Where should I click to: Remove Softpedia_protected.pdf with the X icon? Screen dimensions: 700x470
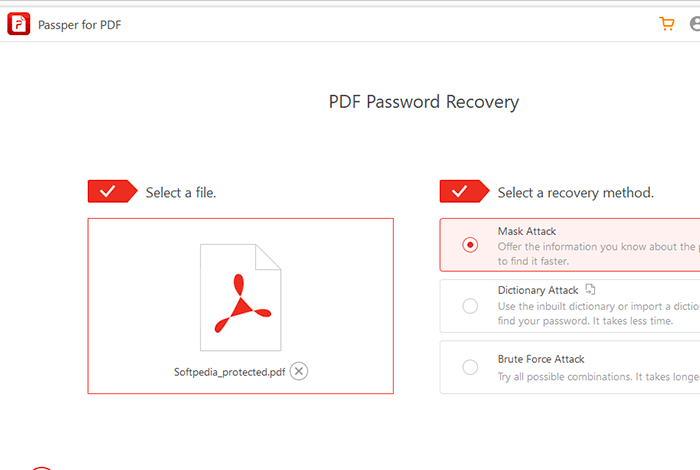(x=299, y=371)
